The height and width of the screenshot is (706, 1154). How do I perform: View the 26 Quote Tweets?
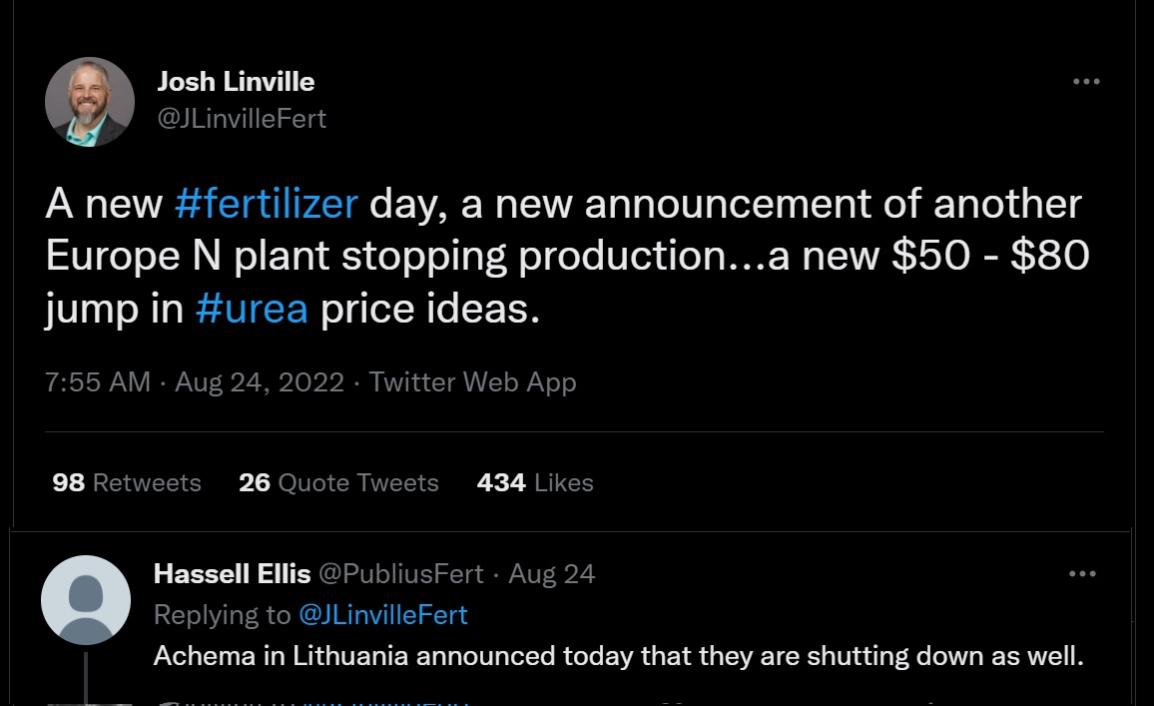[x=338, y=483]
